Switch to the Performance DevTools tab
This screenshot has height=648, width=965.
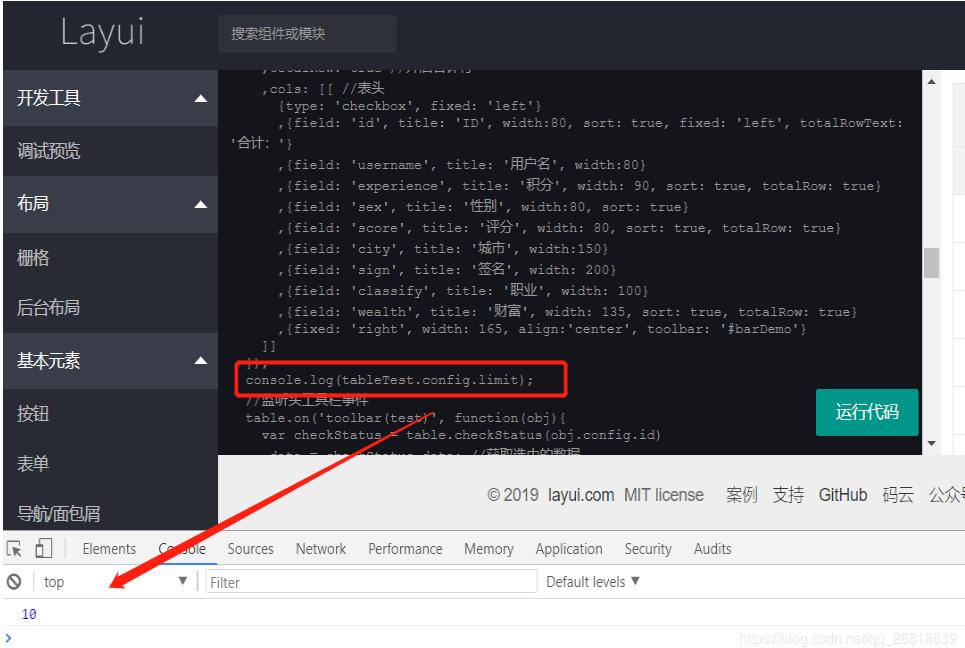(x=405, y=549)
